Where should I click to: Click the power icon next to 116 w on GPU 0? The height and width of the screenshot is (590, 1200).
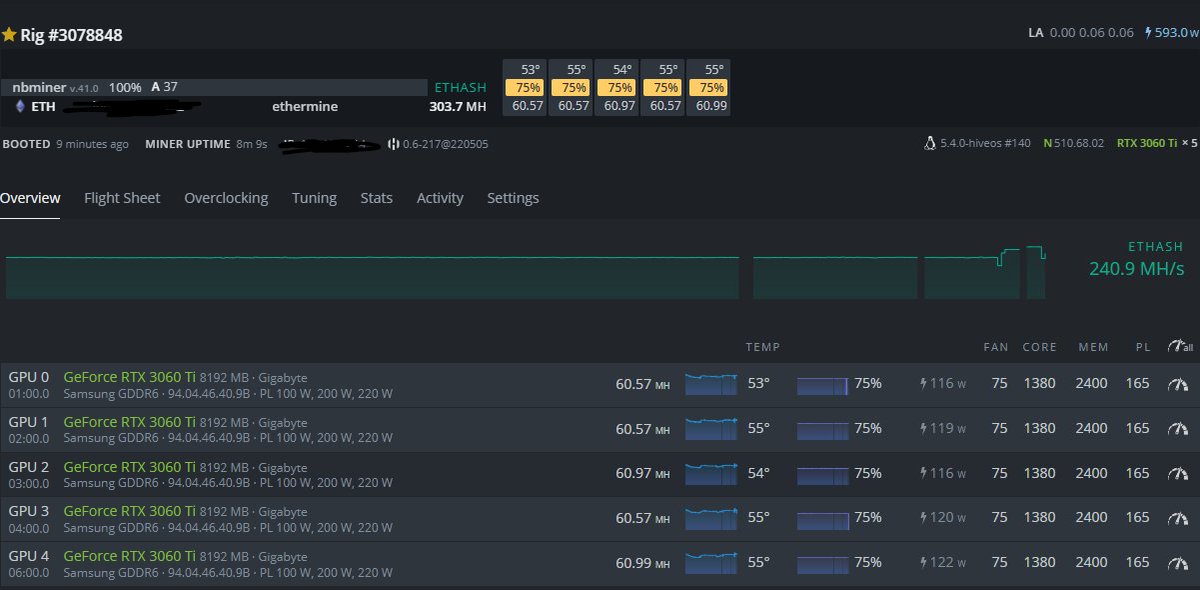pyautogui.click(x=924, y=384)
